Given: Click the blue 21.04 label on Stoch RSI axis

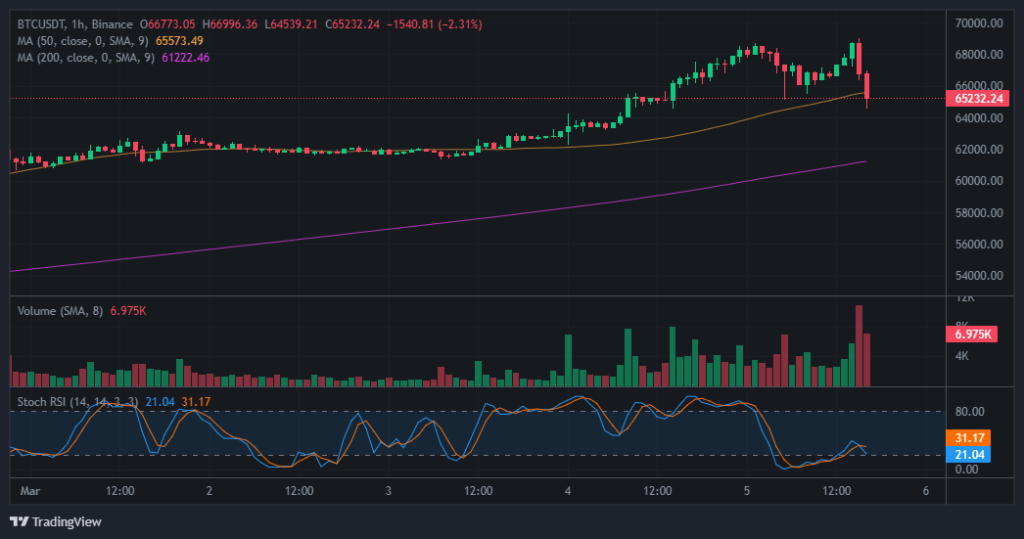Looking at the screenshot, I should [x=968, y=454].
